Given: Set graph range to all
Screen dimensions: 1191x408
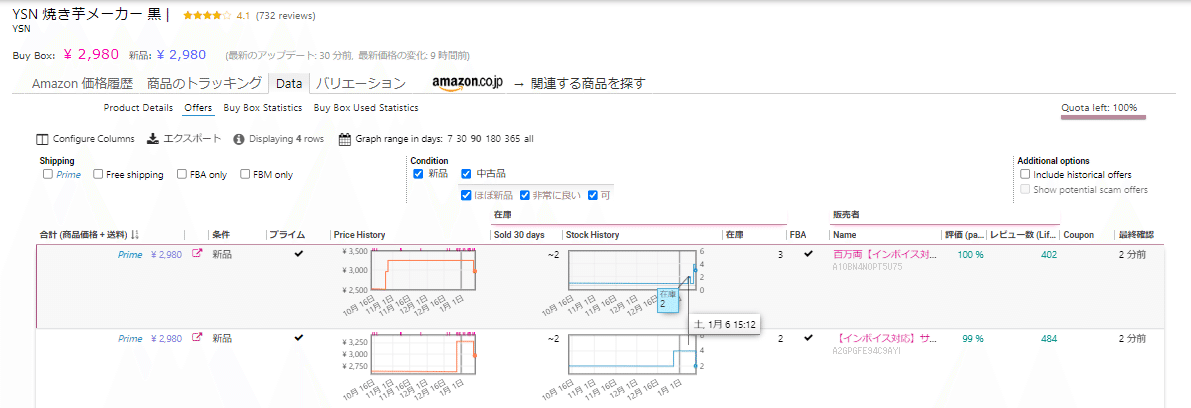Looking at the screenshot, I should (x=529, y=139).
